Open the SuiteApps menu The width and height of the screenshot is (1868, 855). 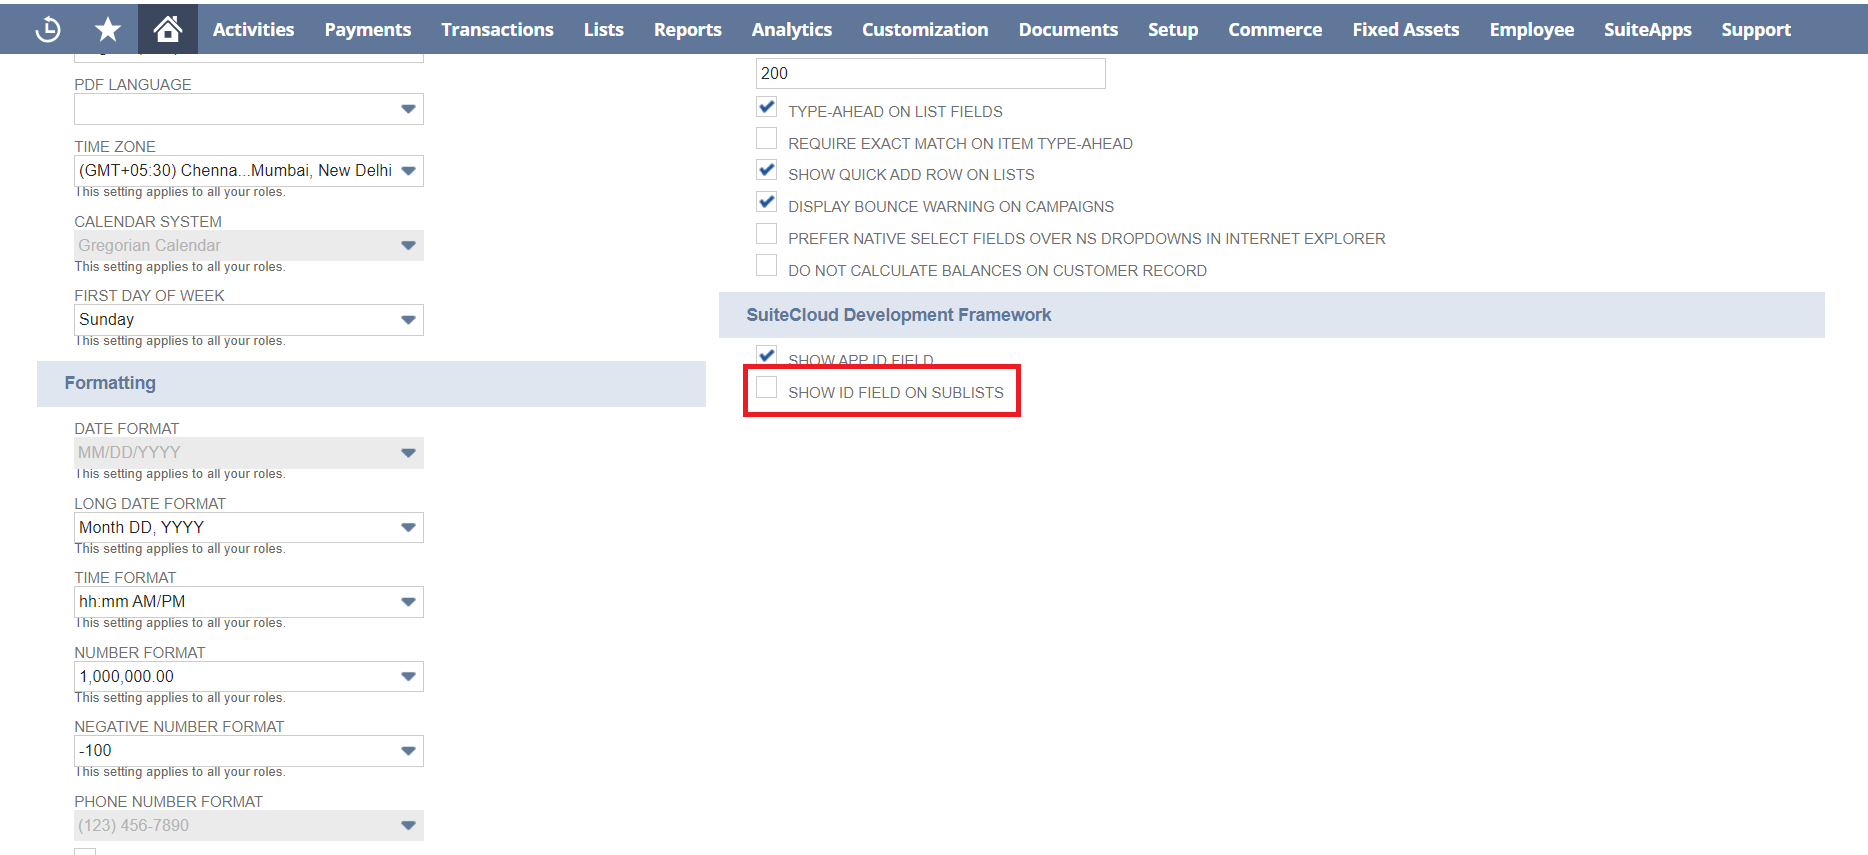(1647, 30)
